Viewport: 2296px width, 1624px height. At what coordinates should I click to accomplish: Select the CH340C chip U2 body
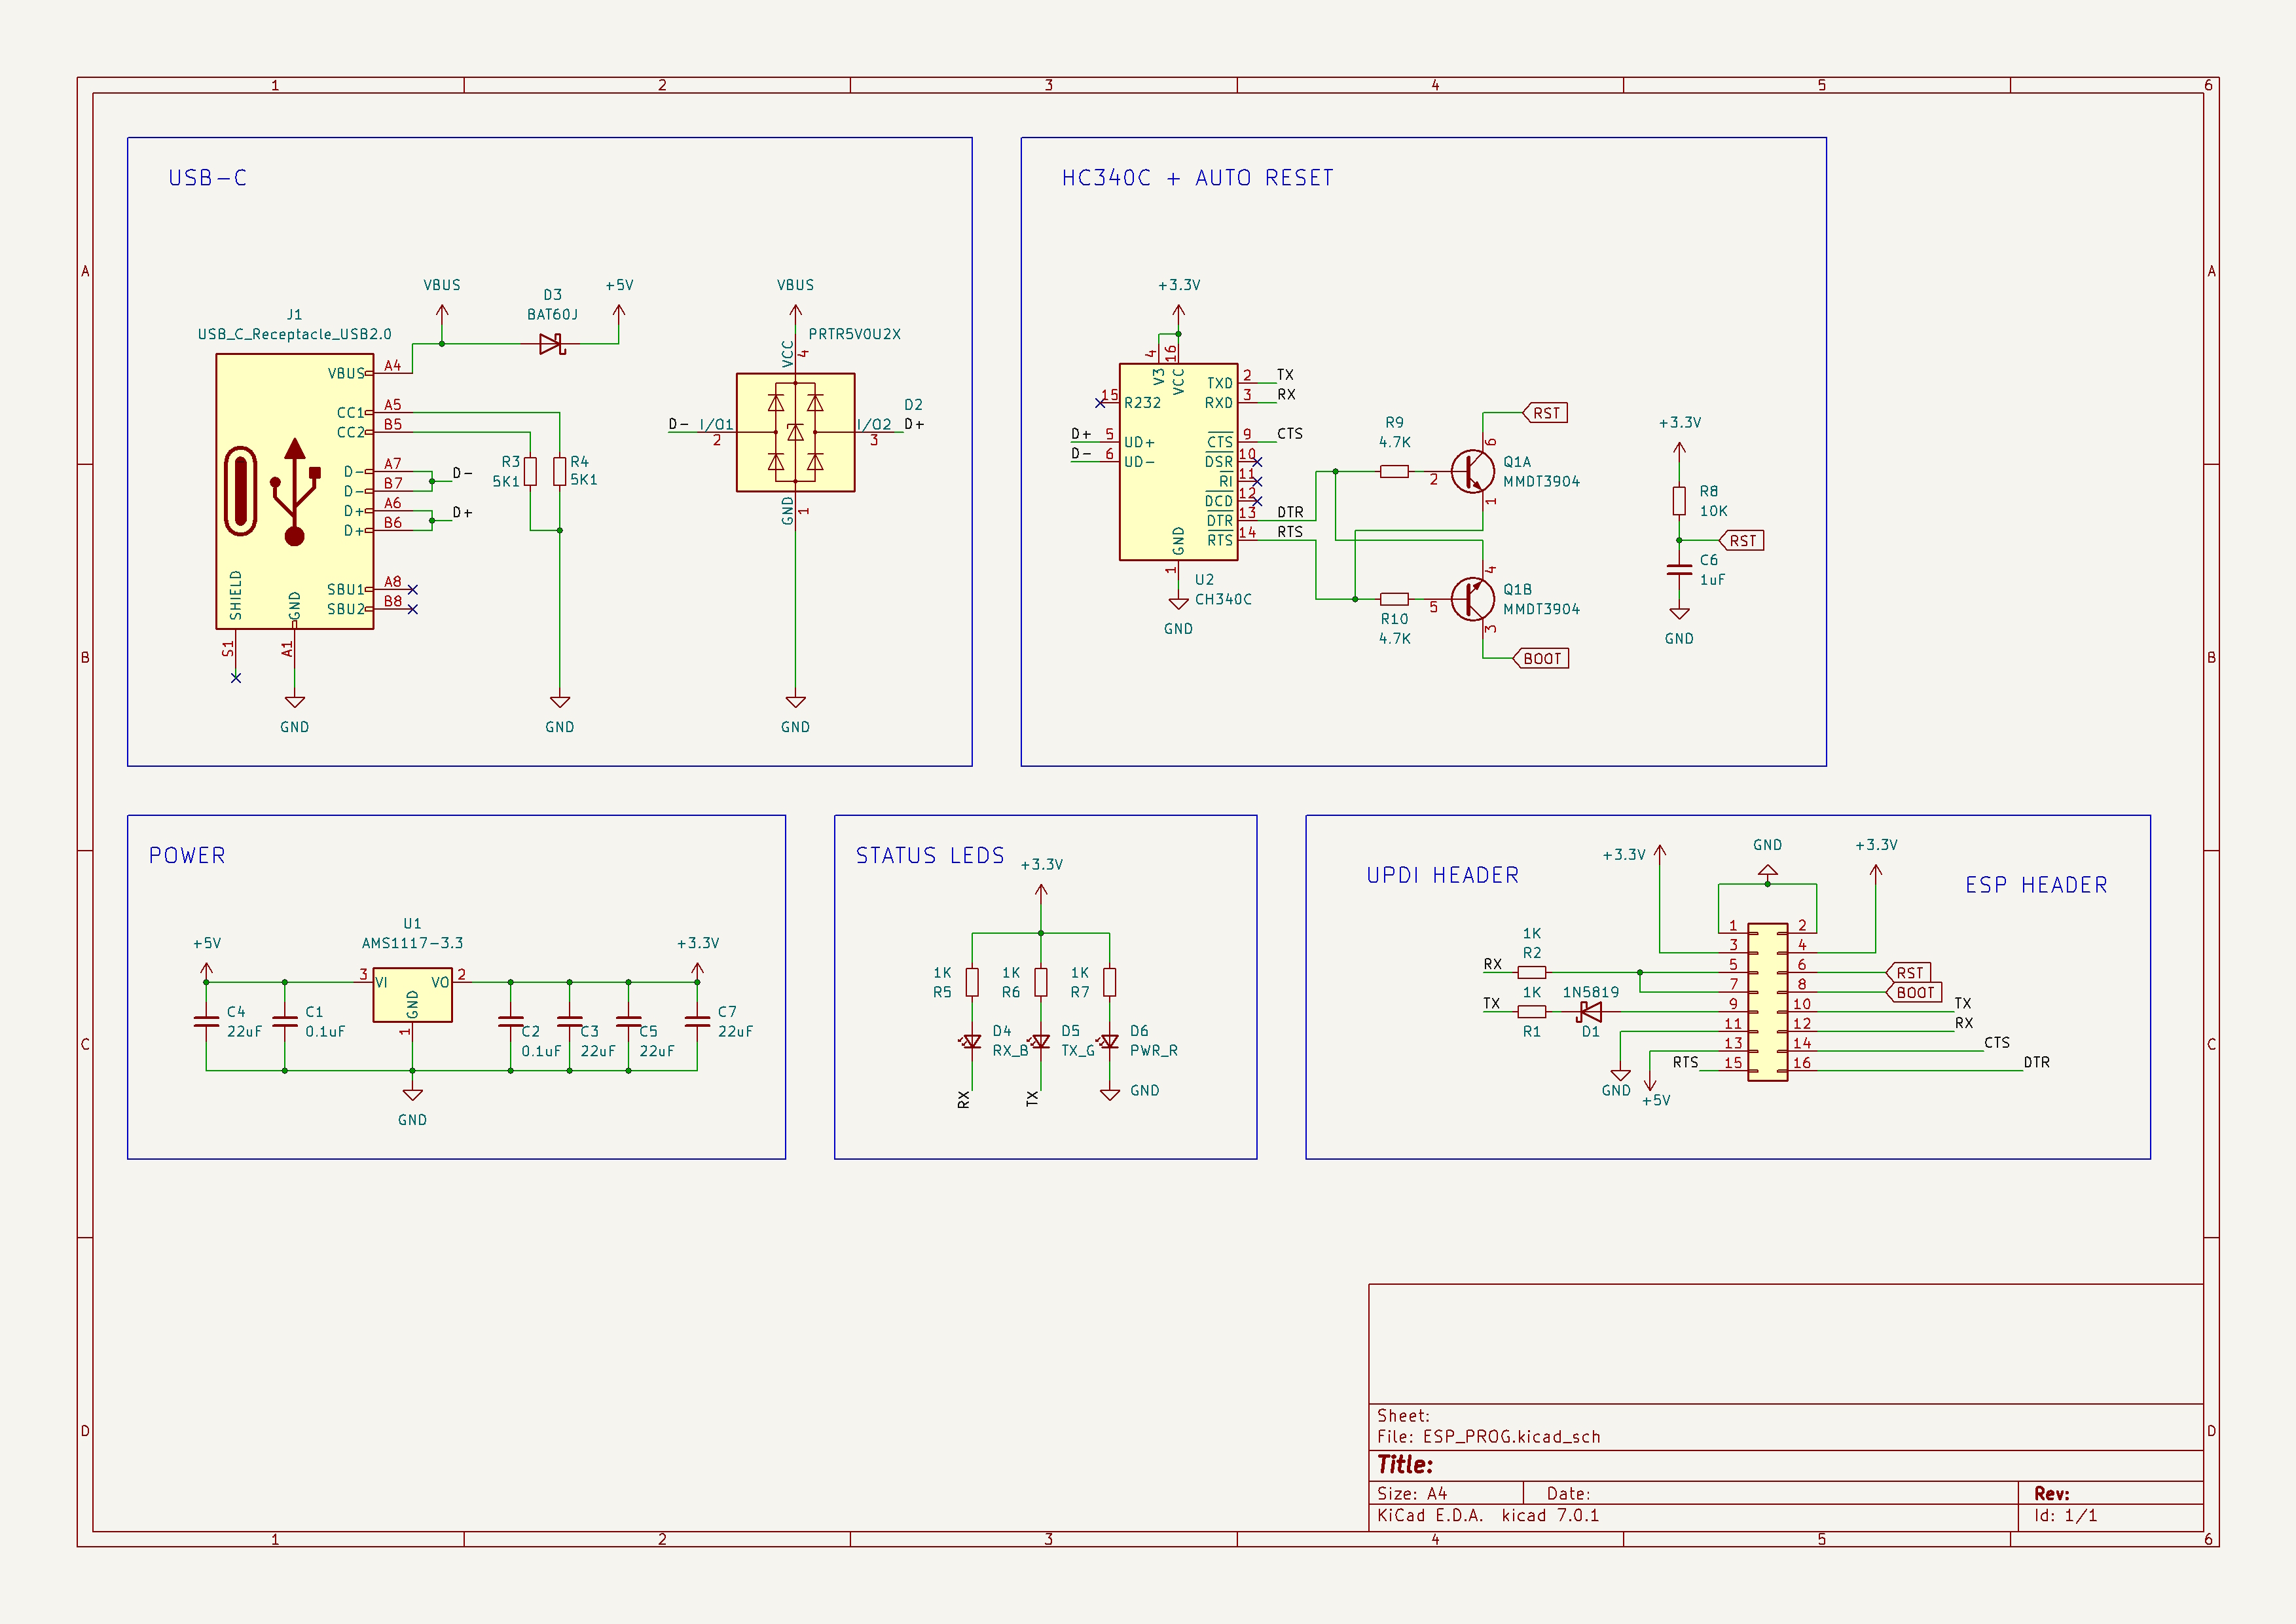(1178, 461)
